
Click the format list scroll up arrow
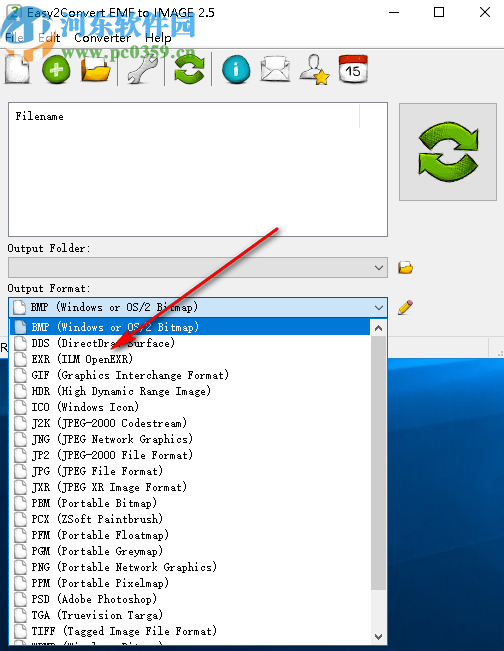(378, 328)
